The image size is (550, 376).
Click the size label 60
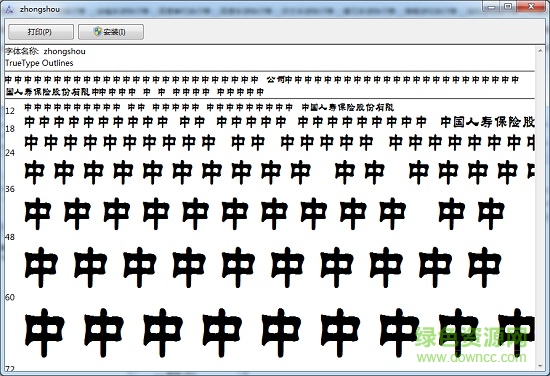pos(10,297)
